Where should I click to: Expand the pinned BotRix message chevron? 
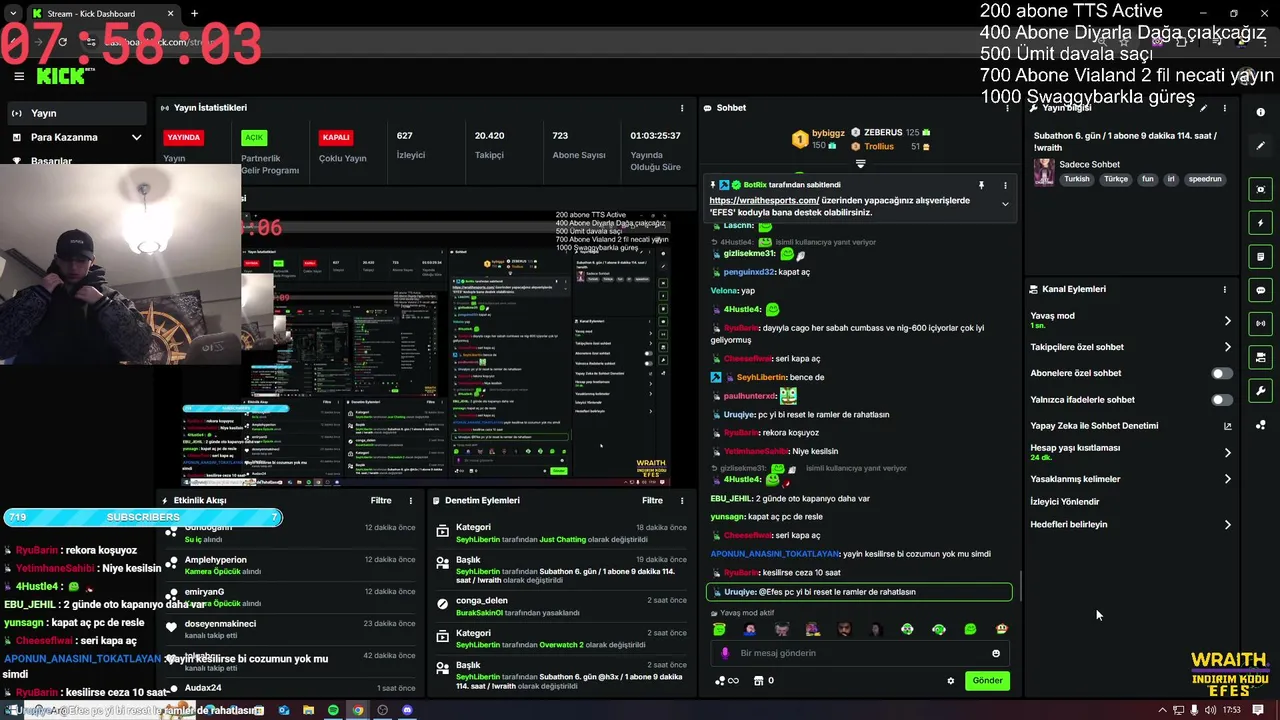click(x=1005, y=204)
